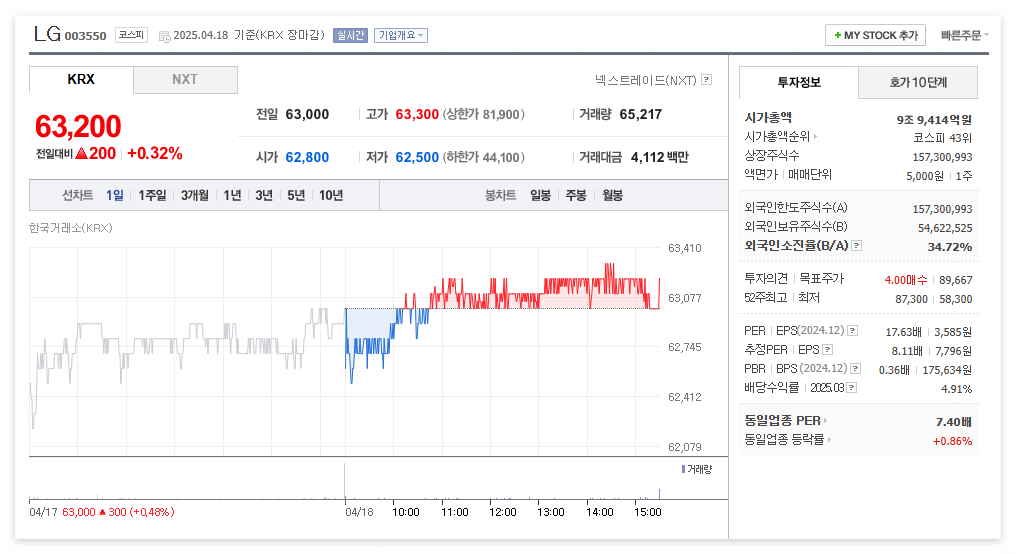Click the 거래대금 value 4,112 백만
This screenshot has width=1016, height=554.
coord(660,157)
